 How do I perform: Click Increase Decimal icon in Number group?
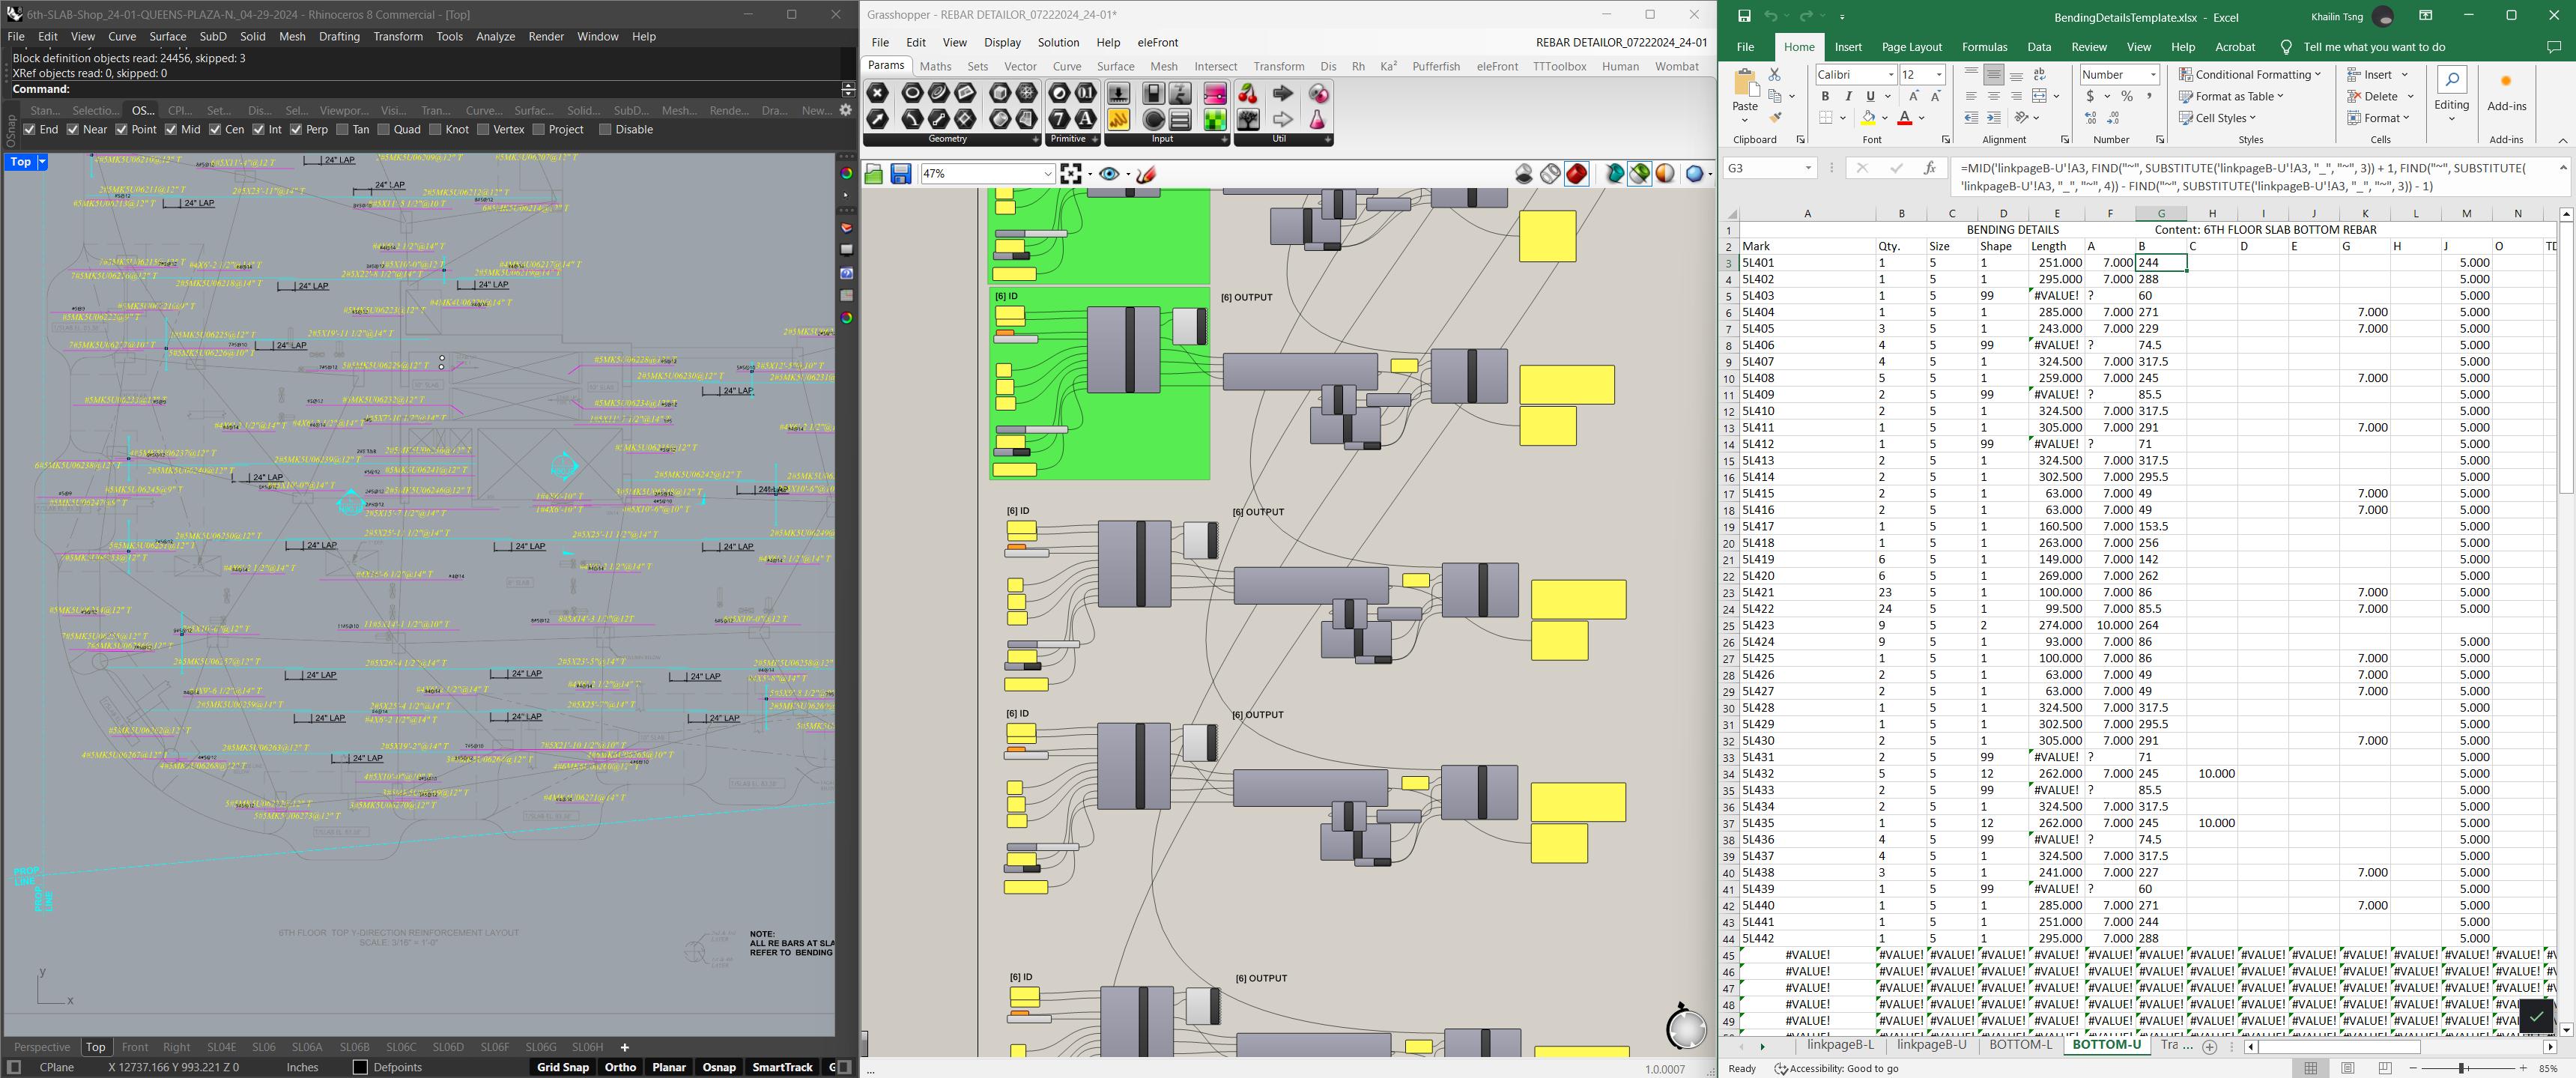(x=2091, y=118)
